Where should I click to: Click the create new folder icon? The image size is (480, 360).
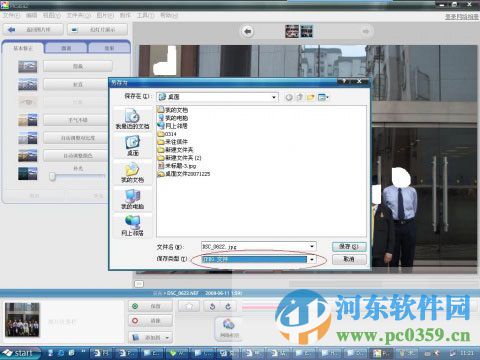pos(311,97)
